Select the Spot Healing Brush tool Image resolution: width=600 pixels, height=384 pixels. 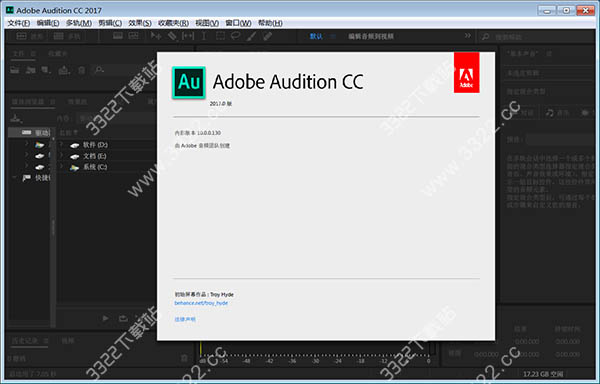point(267,36)
